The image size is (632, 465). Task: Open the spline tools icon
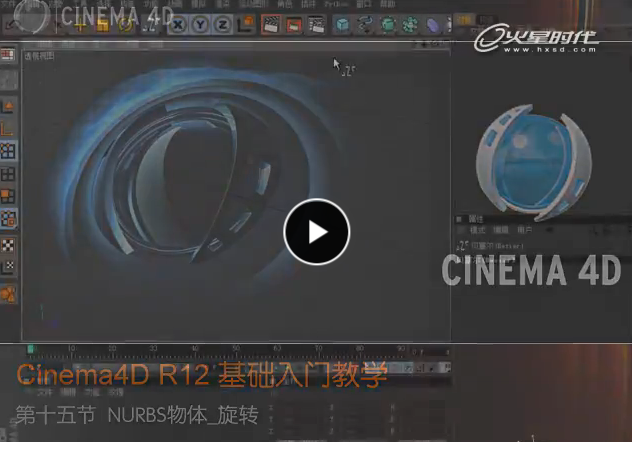(x=365, y=25)
